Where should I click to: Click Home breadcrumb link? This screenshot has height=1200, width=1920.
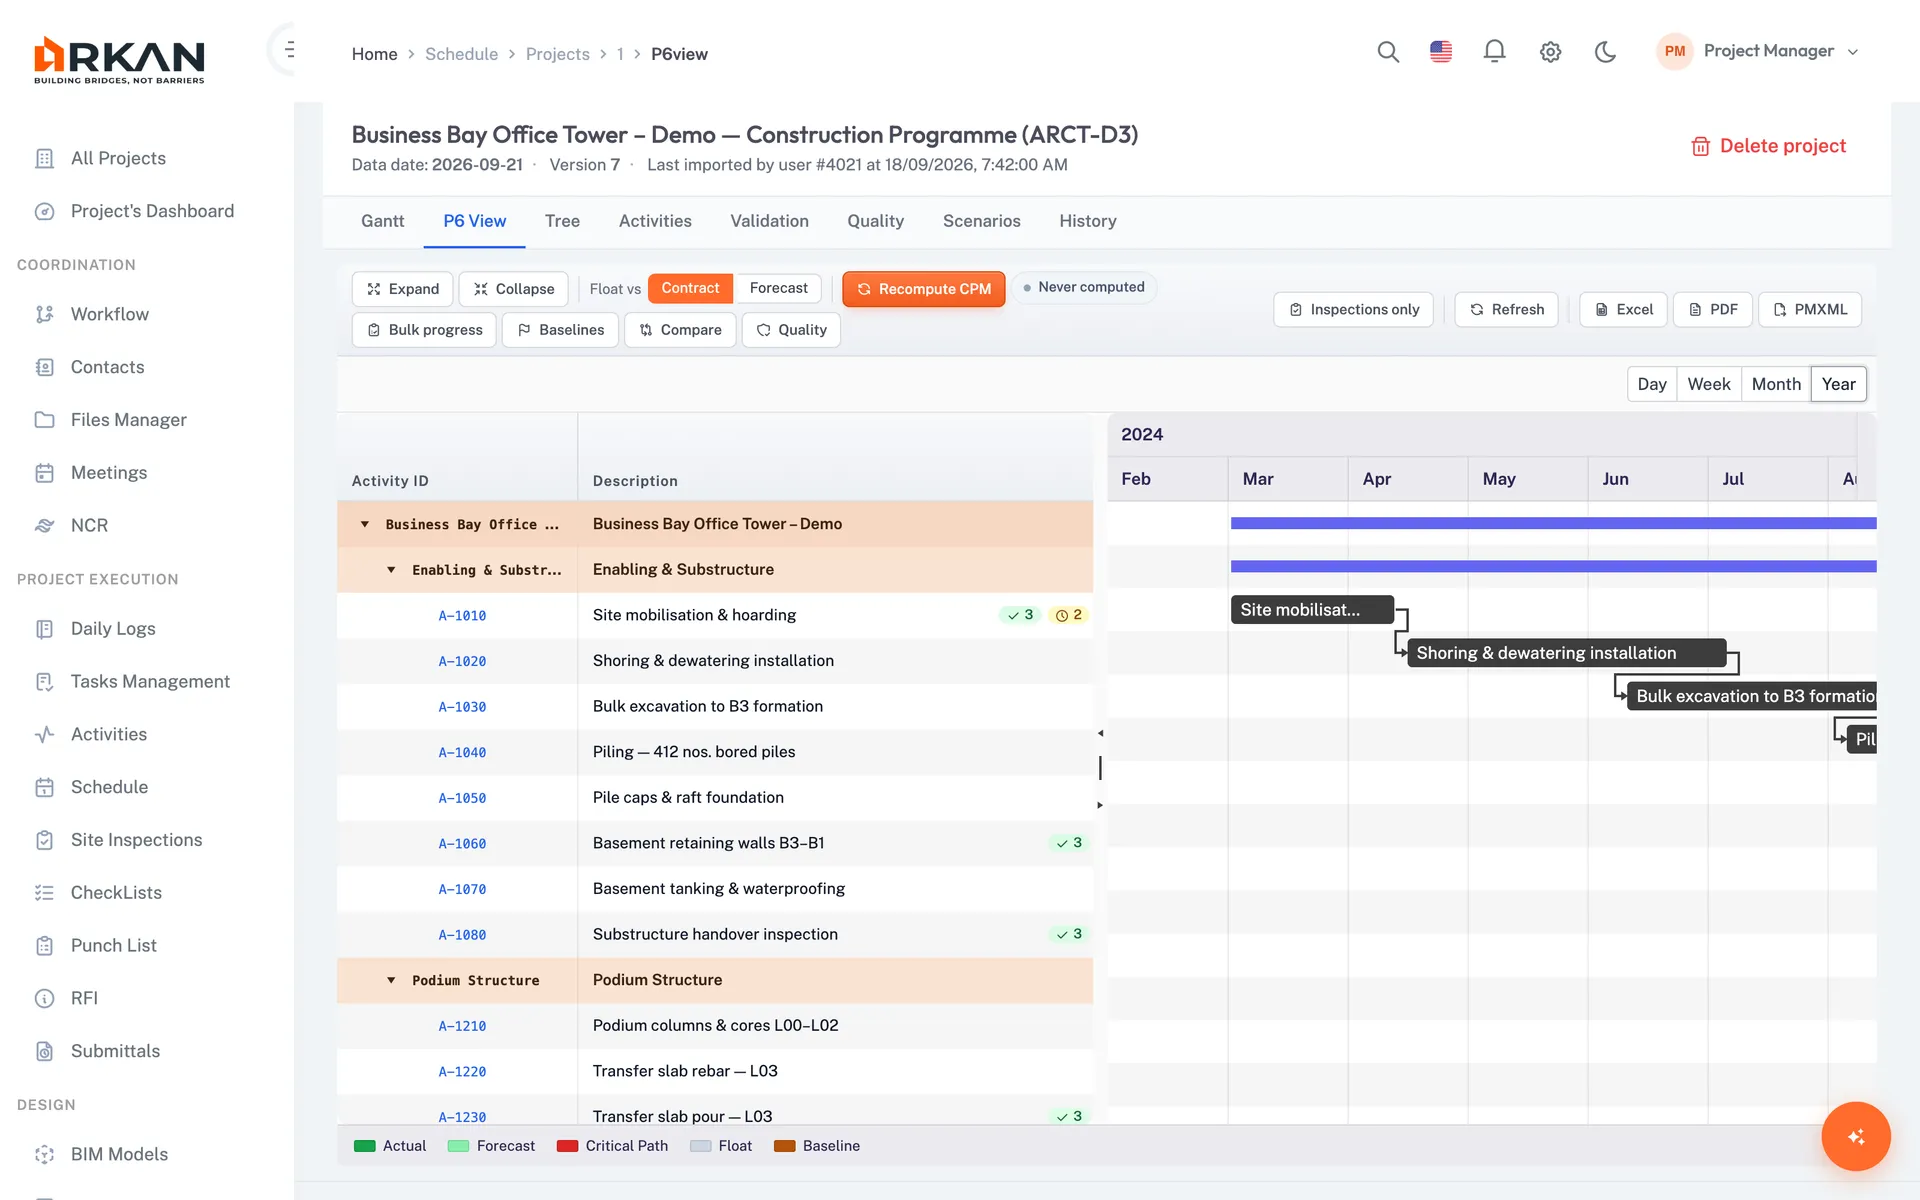[374, 54]
